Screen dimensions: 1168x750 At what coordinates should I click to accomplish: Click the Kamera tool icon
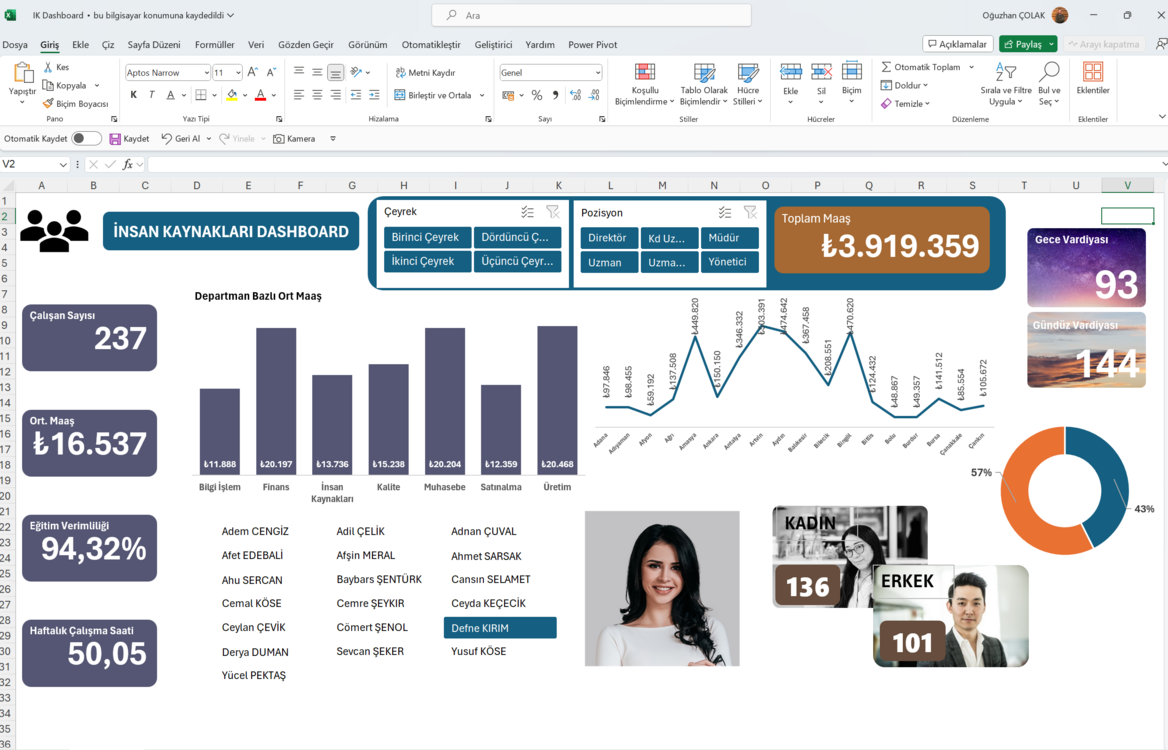tap(279, 139)
